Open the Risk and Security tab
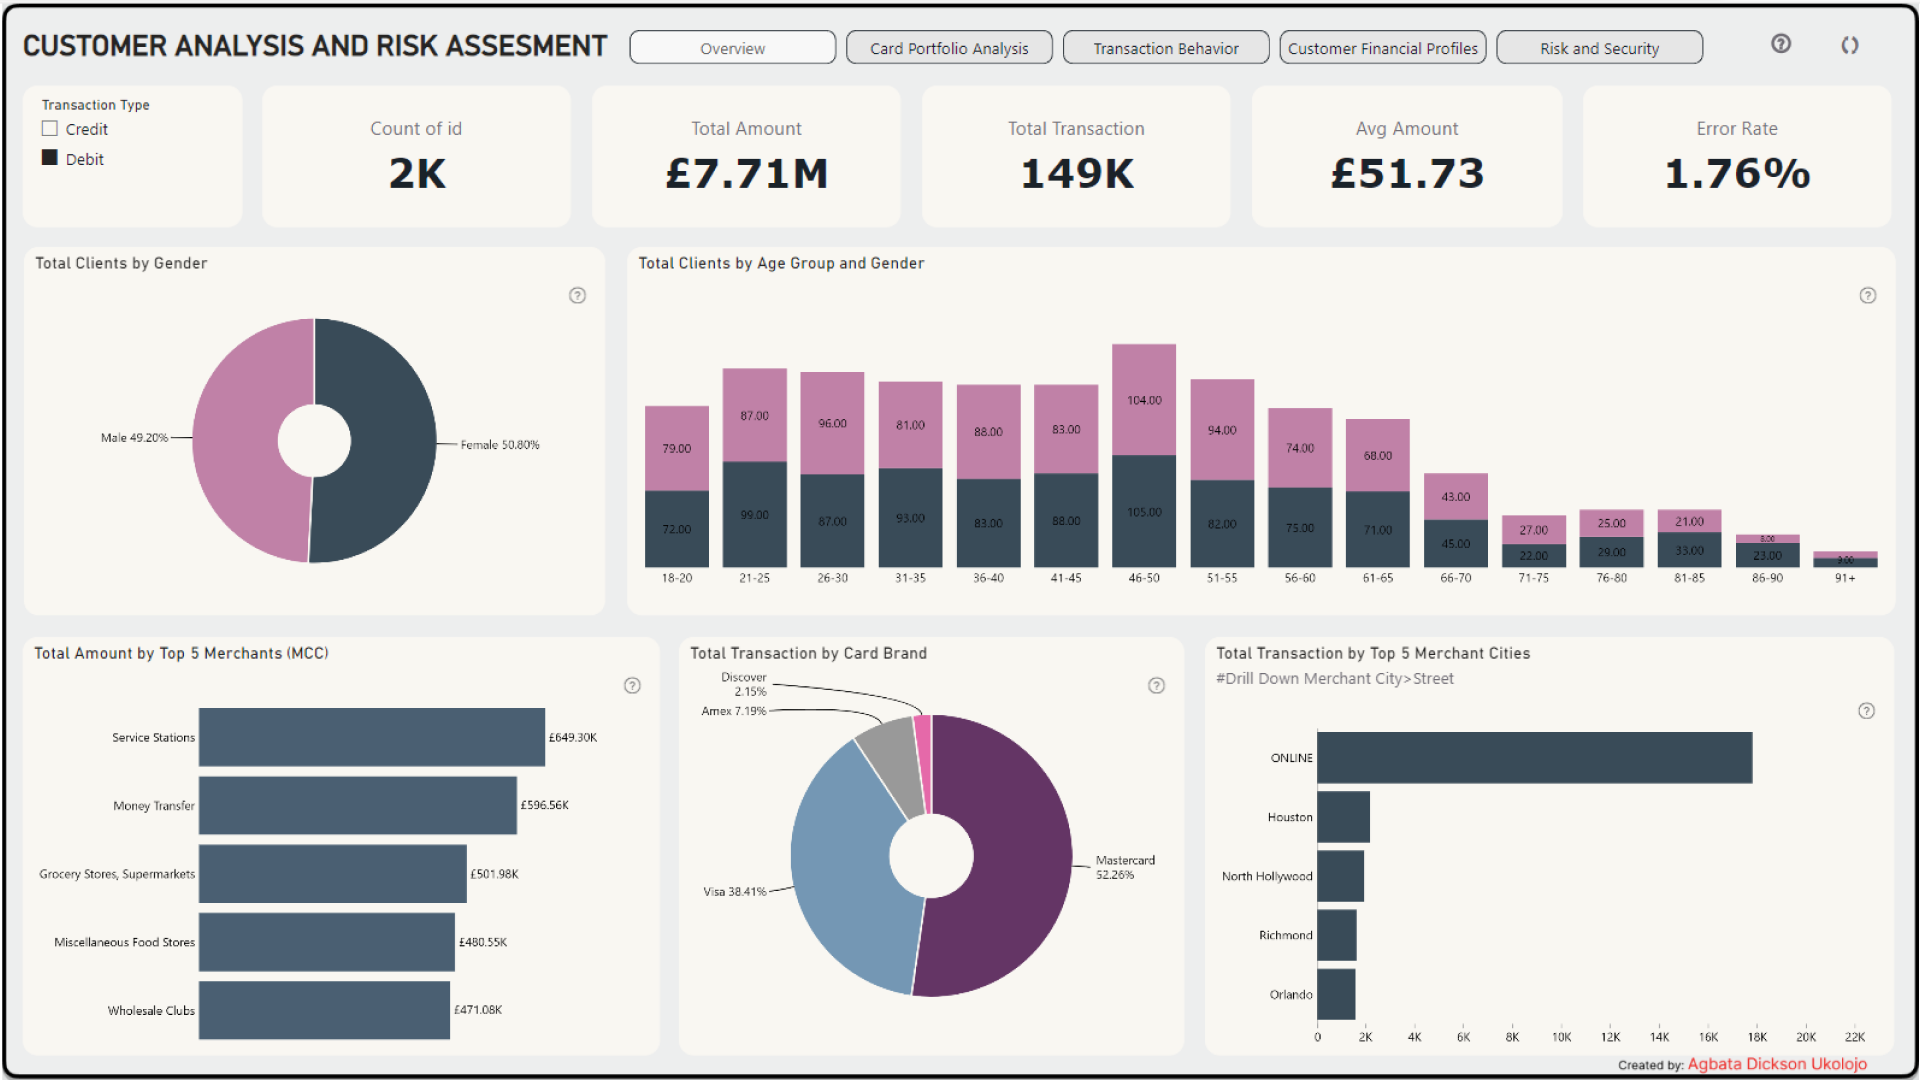This screenshot has height=1080, width=1920. coord(1599,48)
